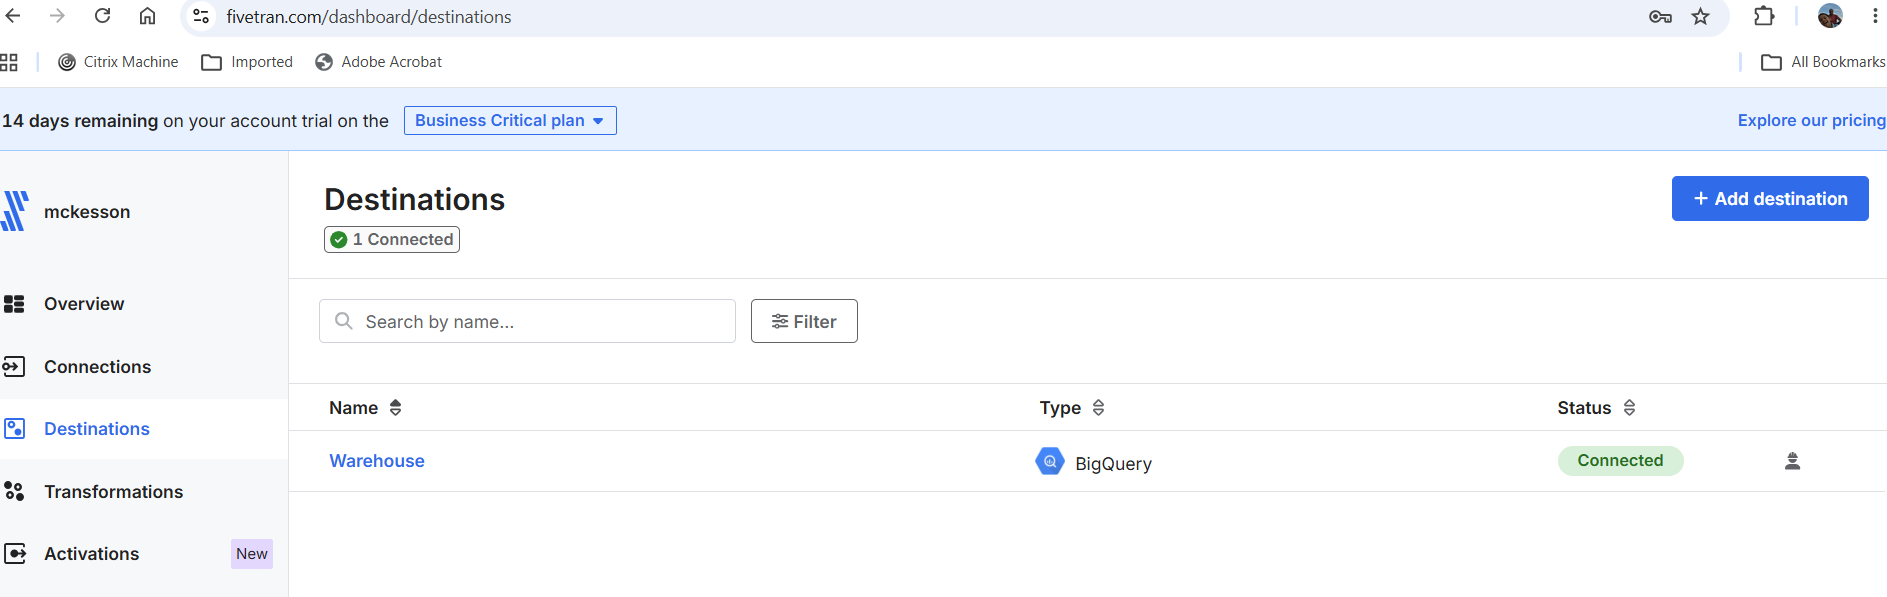
Task: Go to browser home page
Action: 147,16
